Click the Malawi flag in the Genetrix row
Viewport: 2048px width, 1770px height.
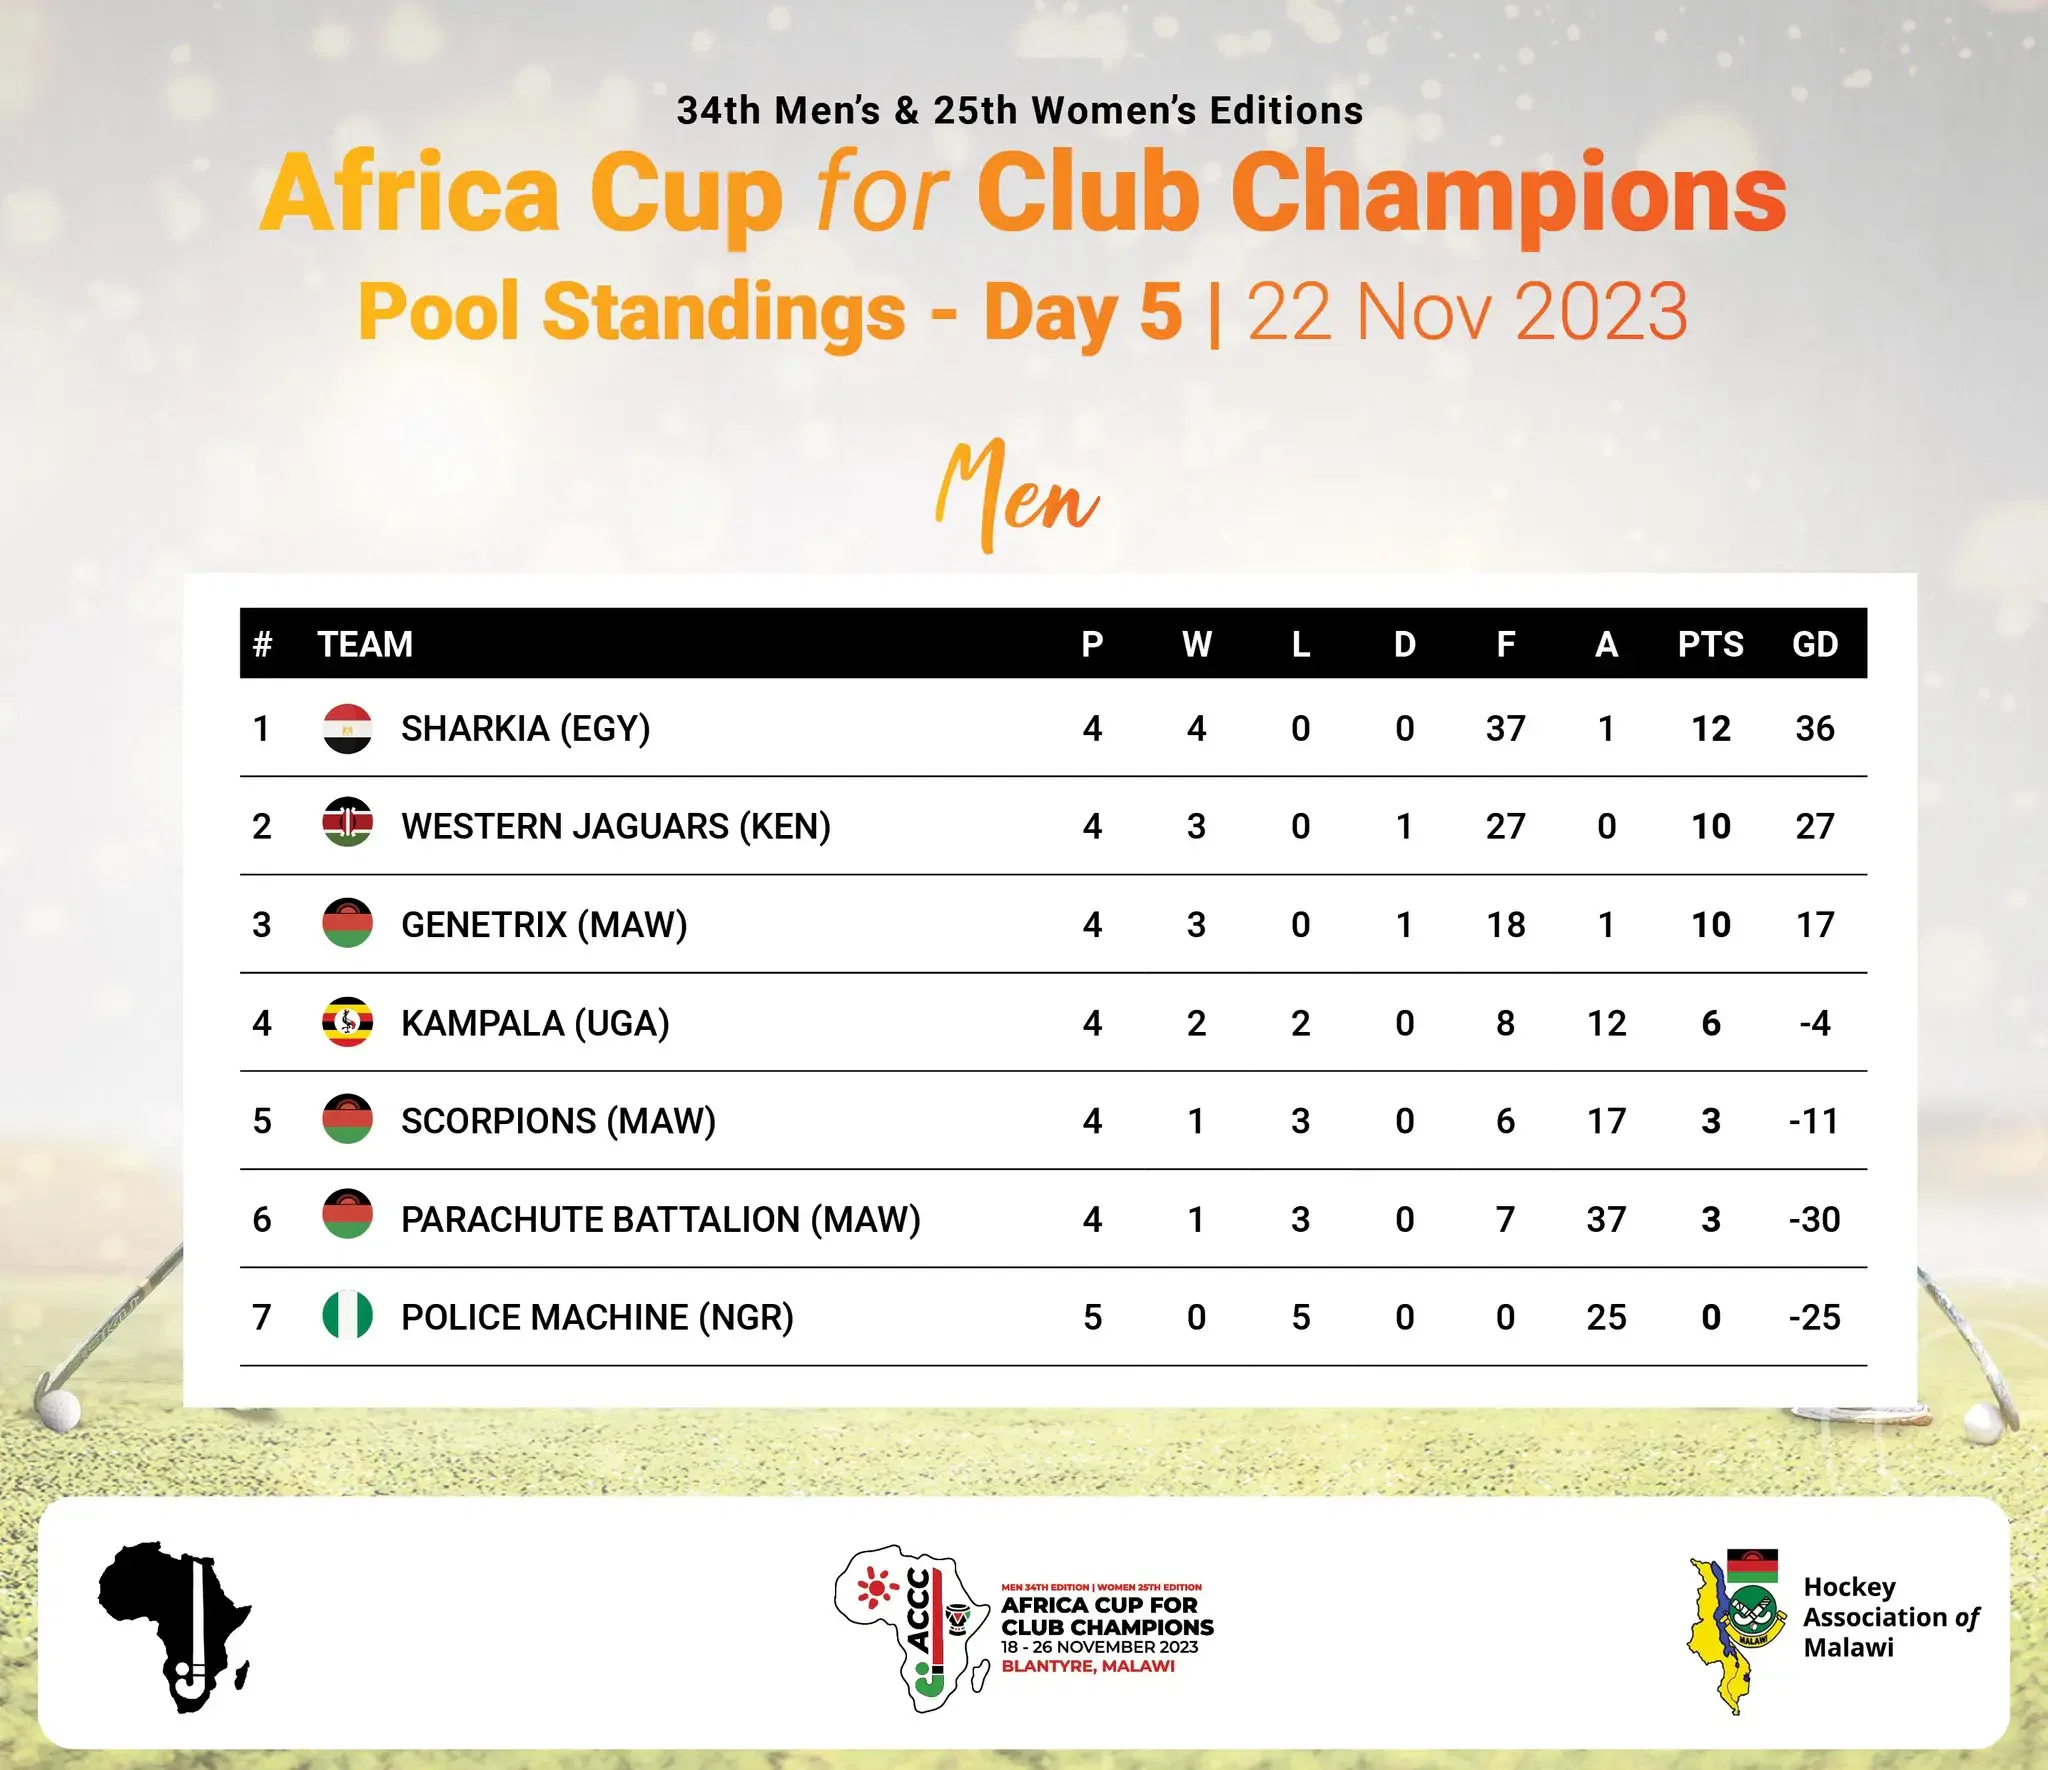coord(347,924)
